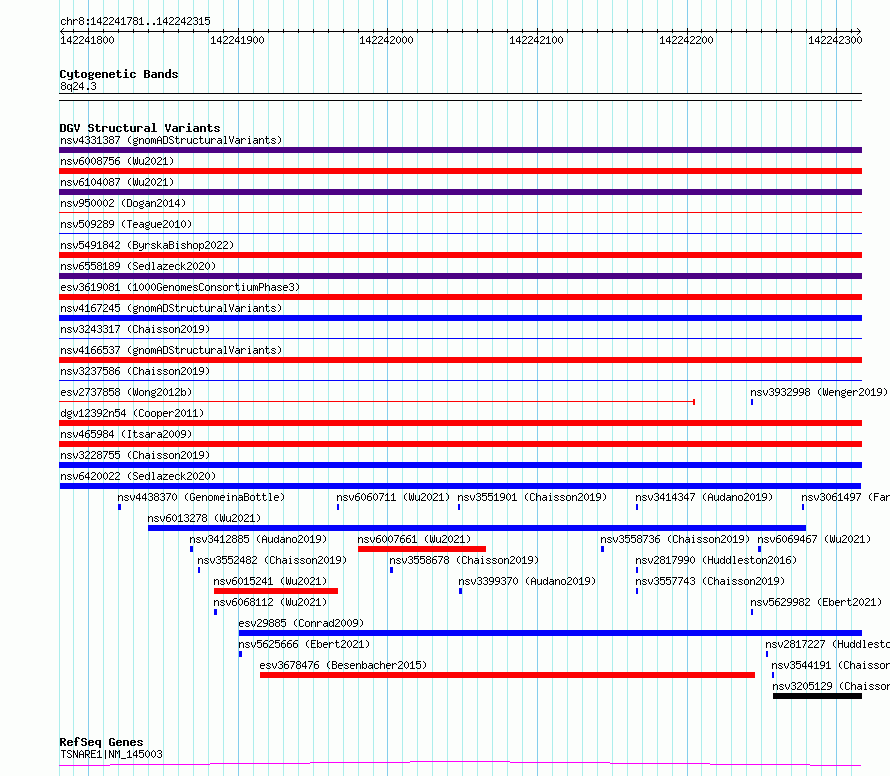Screen dimensions: 890x776
Task: Click the magenta TSNARE1 gene track line
Action: pos(460,764)
